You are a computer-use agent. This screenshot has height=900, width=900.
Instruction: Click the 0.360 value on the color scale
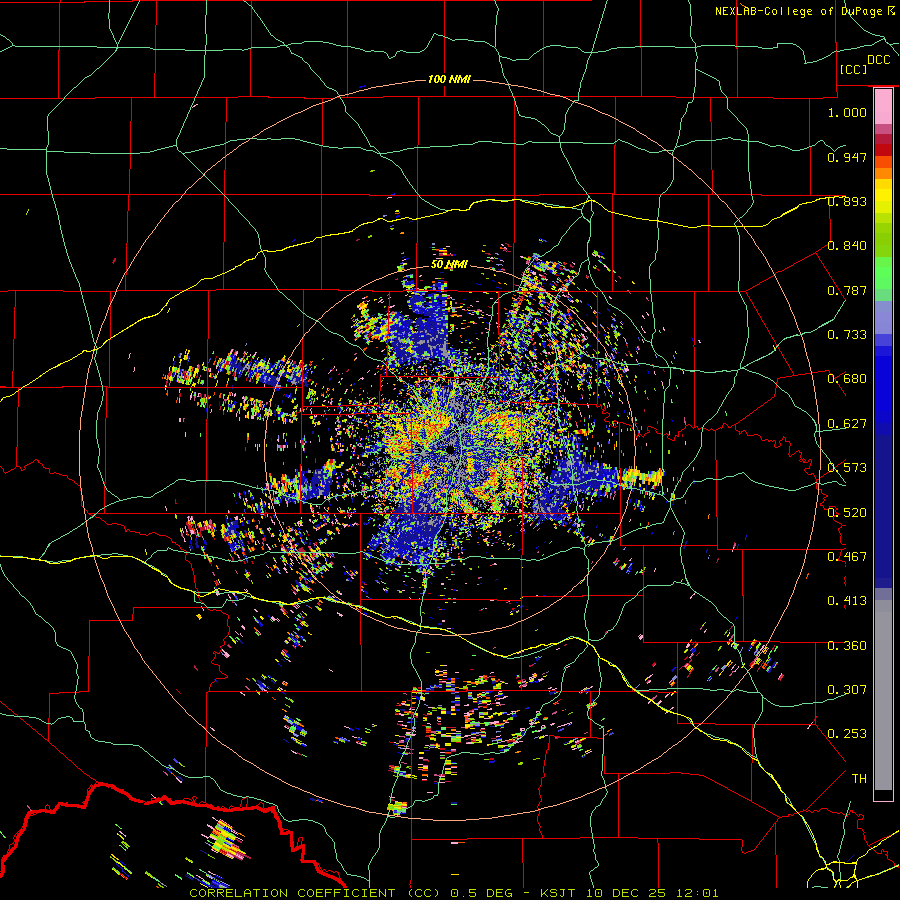coord(847,646)
